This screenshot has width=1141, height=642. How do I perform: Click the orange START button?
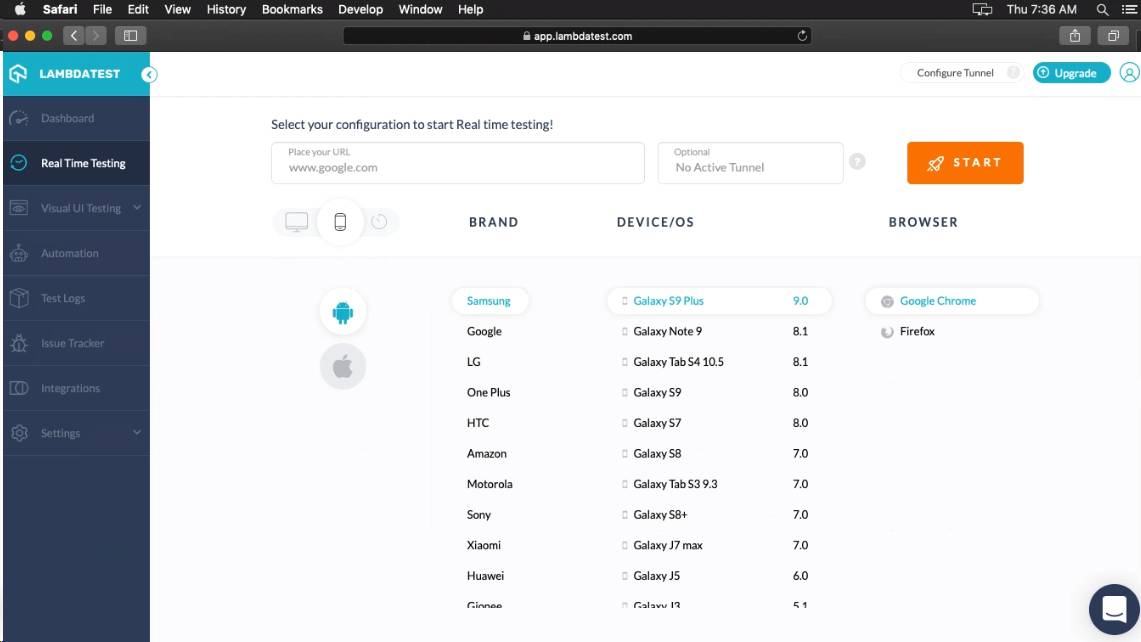[x=965, y=162]
